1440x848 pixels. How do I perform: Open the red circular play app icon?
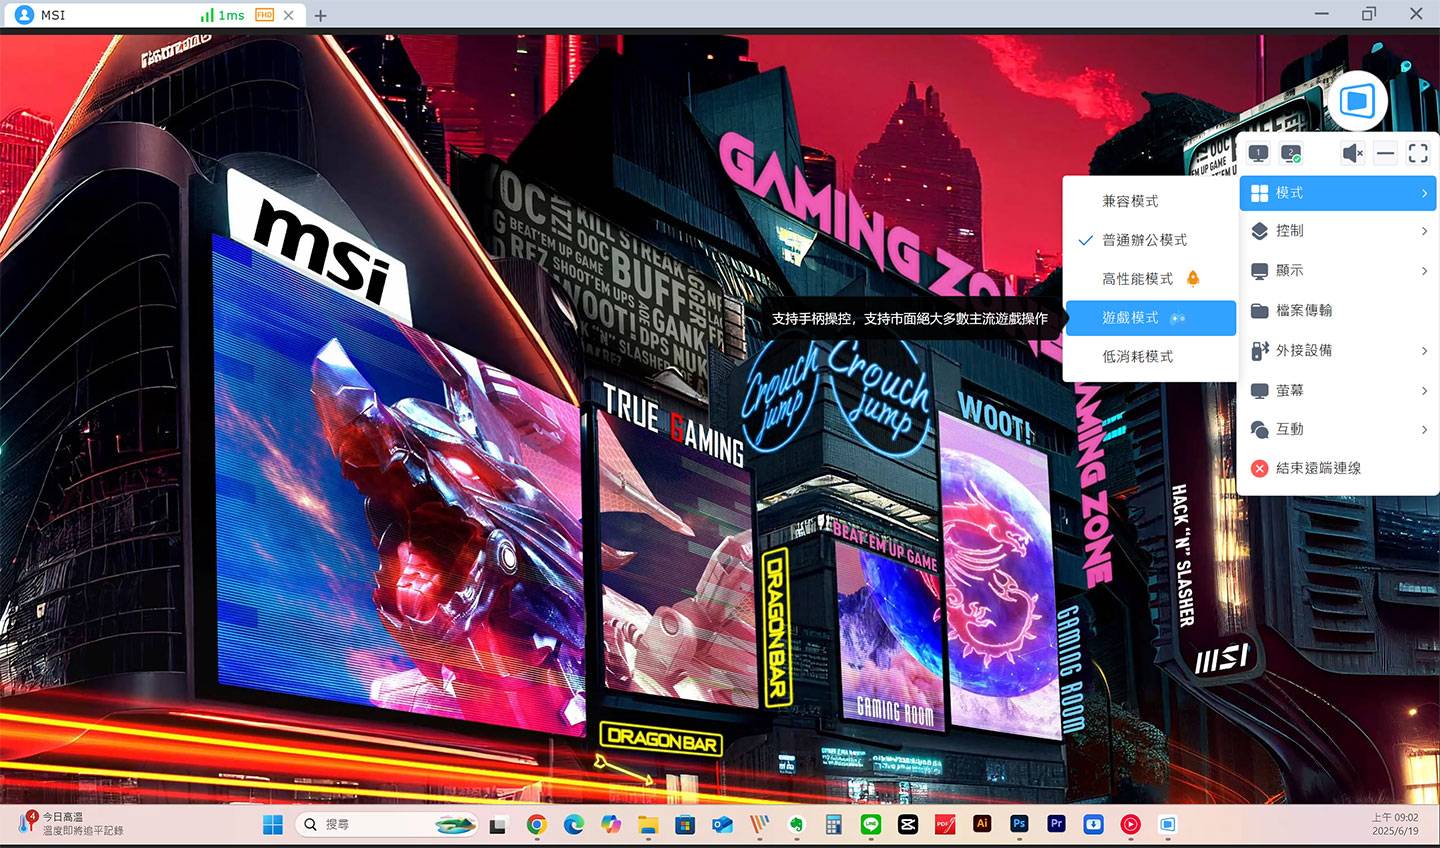coord(1130,825)
